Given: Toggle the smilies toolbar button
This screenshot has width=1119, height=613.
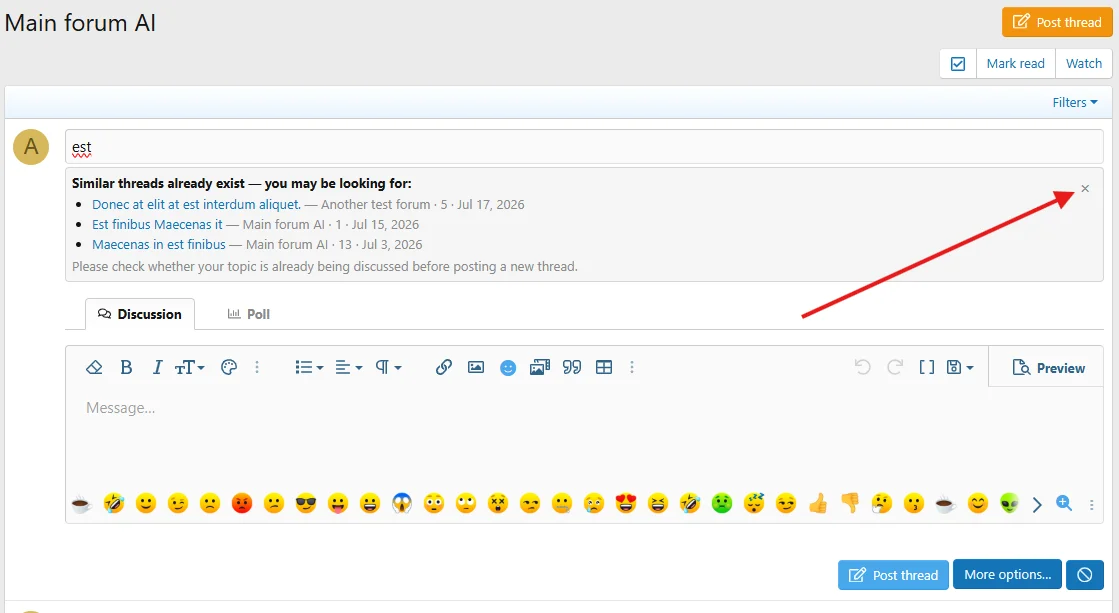Looking at the screenshot, I should point(508,368).
